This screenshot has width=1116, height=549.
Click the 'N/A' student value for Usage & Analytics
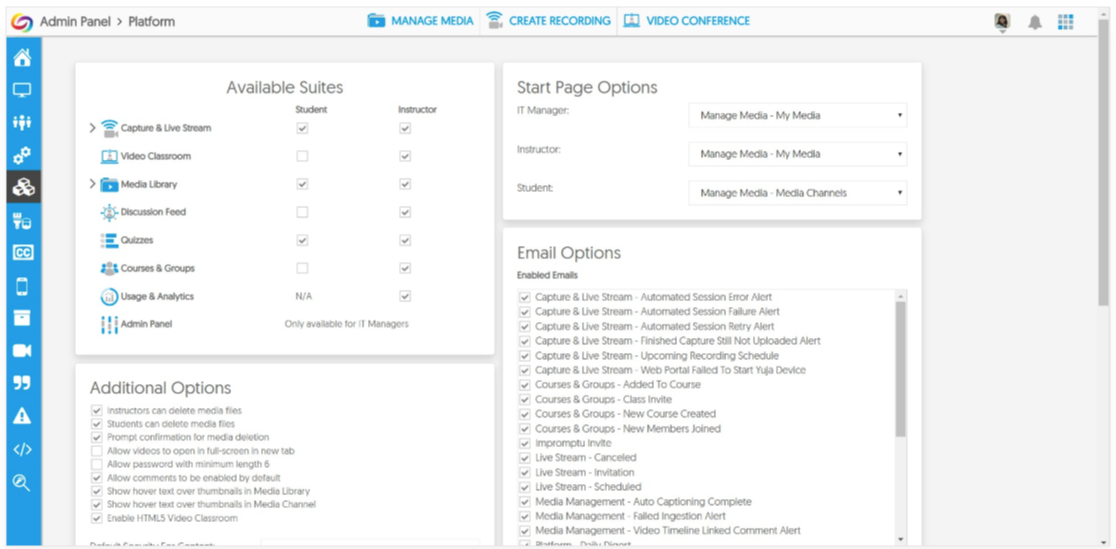tap(303, 296)
